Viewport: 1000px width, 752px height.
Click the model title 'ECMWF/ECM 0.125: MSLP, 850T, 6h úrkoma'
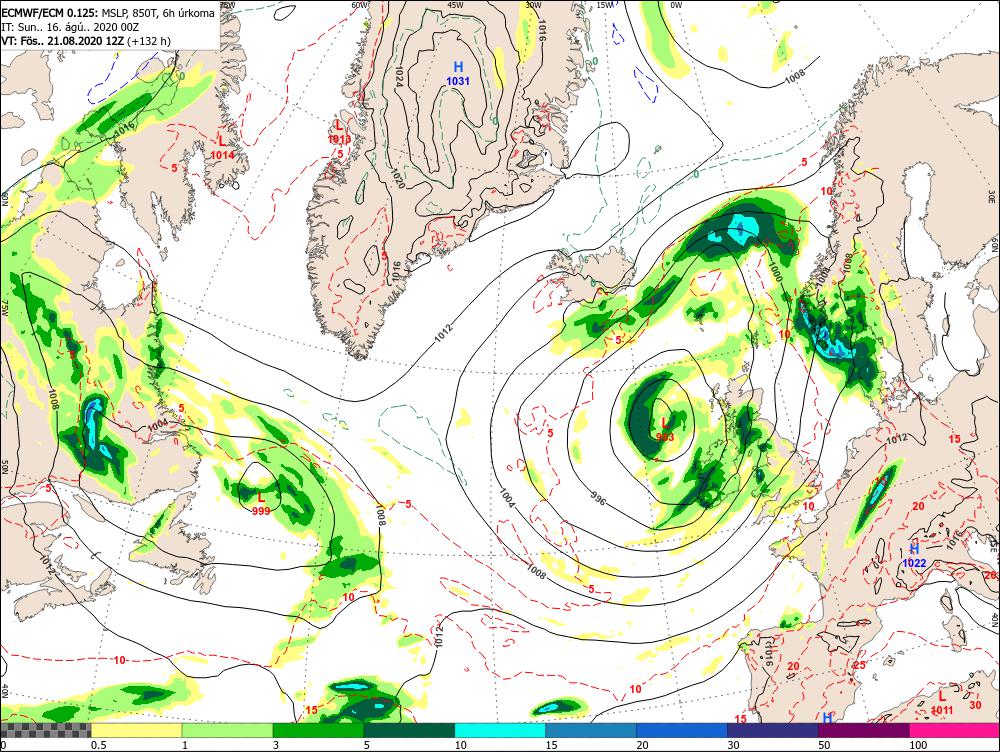[108, 12]
